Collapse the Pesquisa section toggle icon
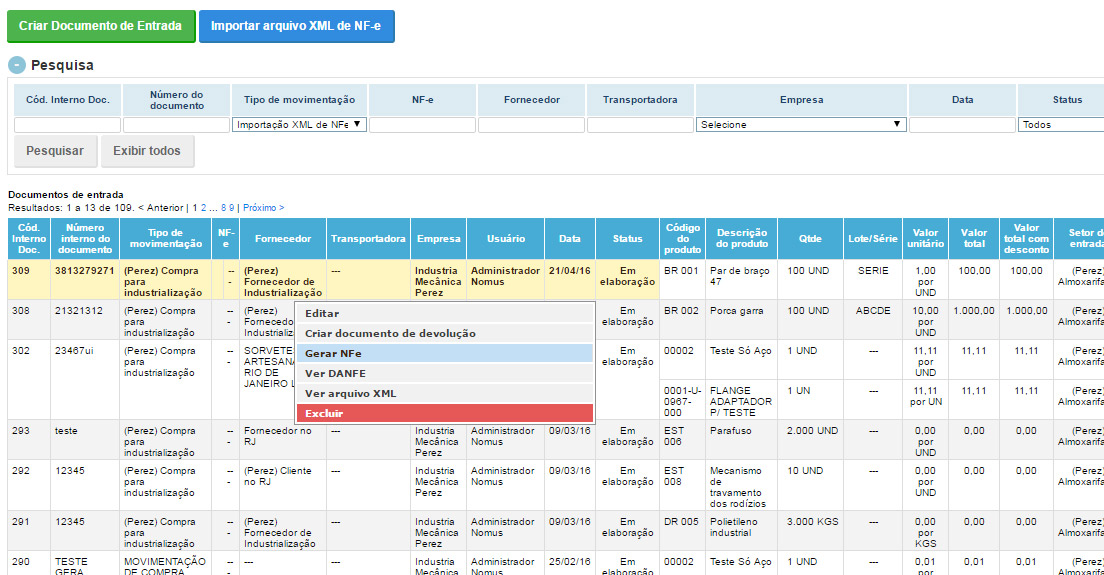Image resolution: width=1104 pixels, height=575 pixels. point(17,65)
